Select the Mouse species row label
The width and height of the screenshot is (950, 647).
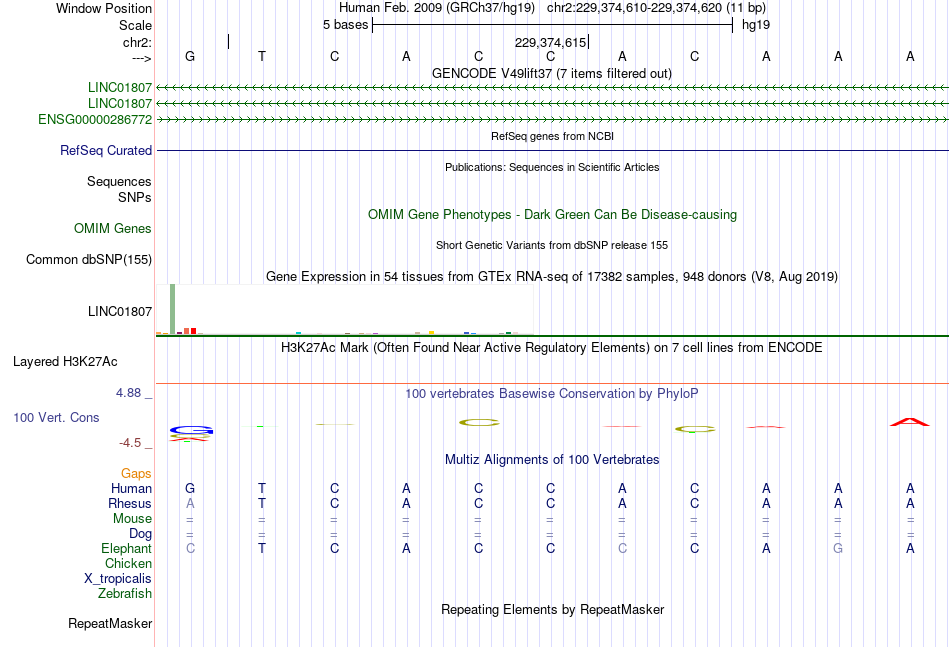[x=133, y=519]
